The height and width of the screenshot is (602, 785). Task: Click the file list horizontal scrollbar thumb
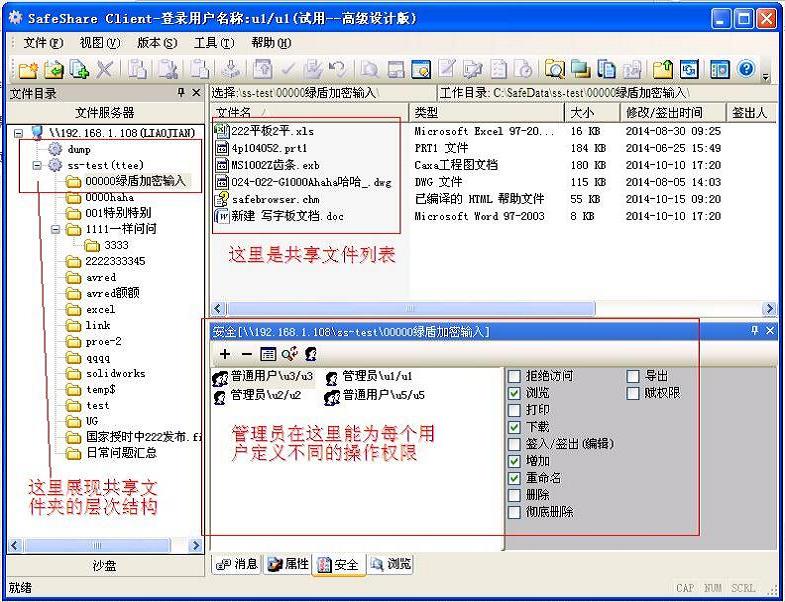[x=410, y=309]
